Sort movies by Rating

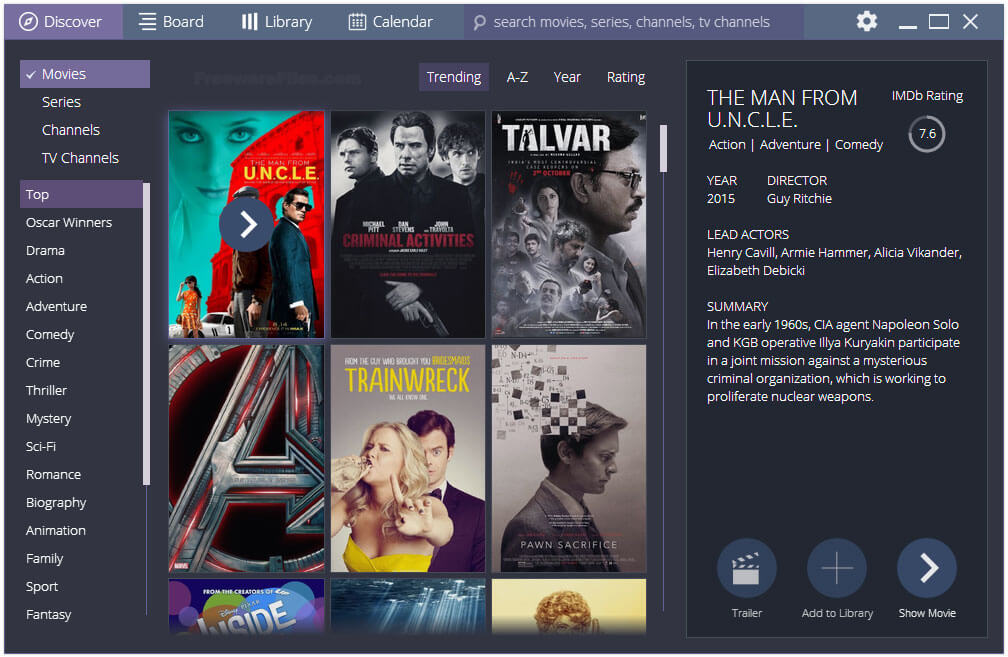coord(626,77)
